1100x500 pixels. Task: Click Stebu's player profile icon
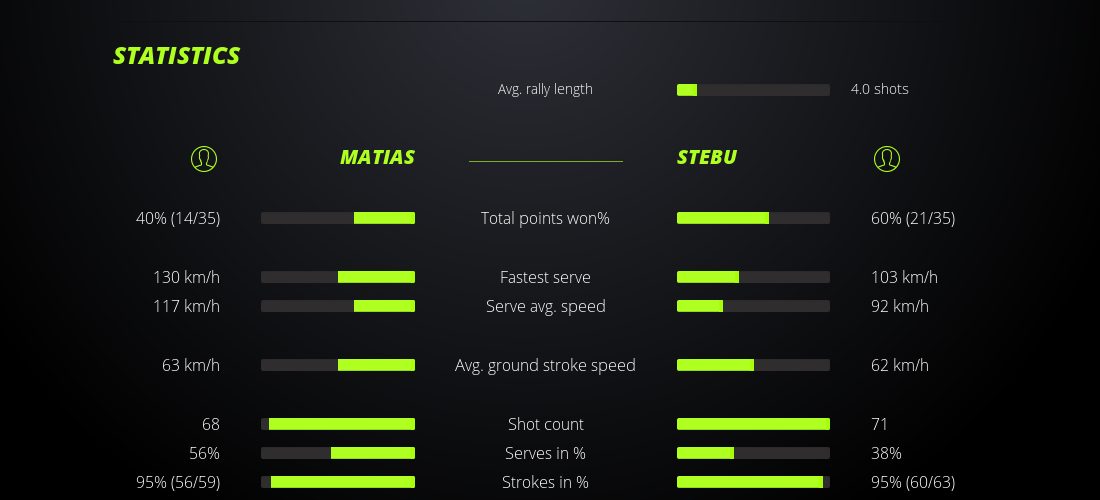pyautogui.click(x=886, y=159)
